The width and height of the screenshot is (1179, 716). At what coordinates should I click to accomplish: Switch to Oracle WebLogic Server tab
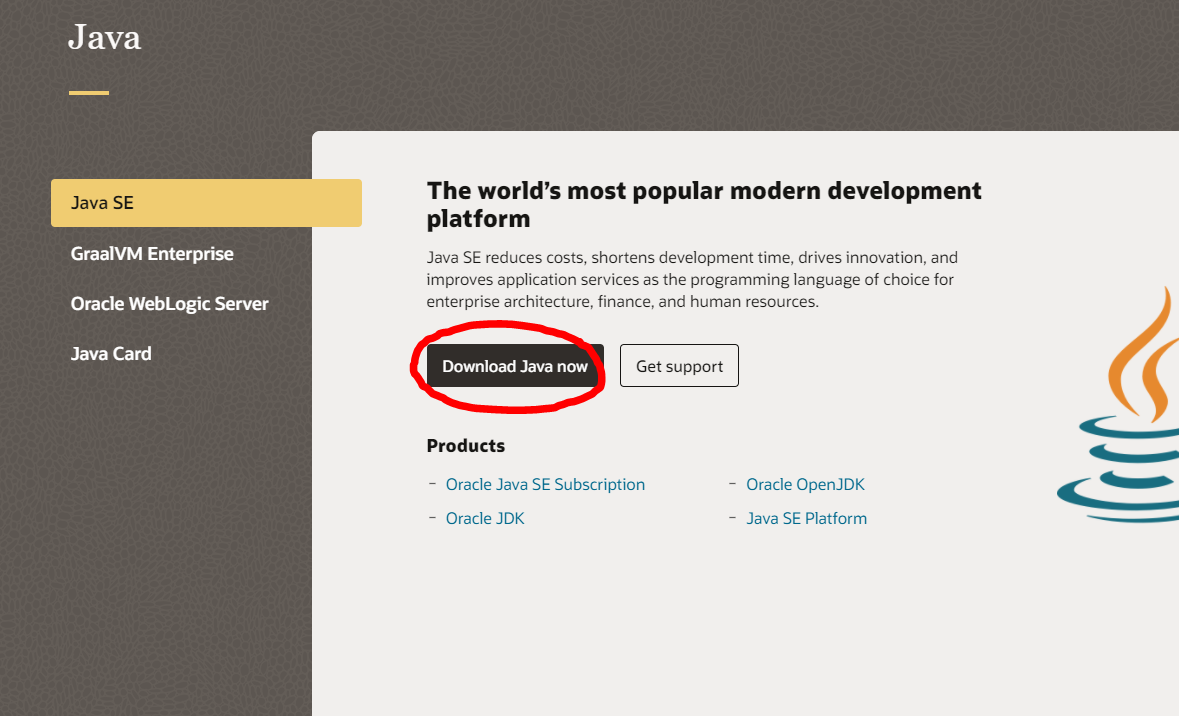pyautogui.click(x=169, y=304)
